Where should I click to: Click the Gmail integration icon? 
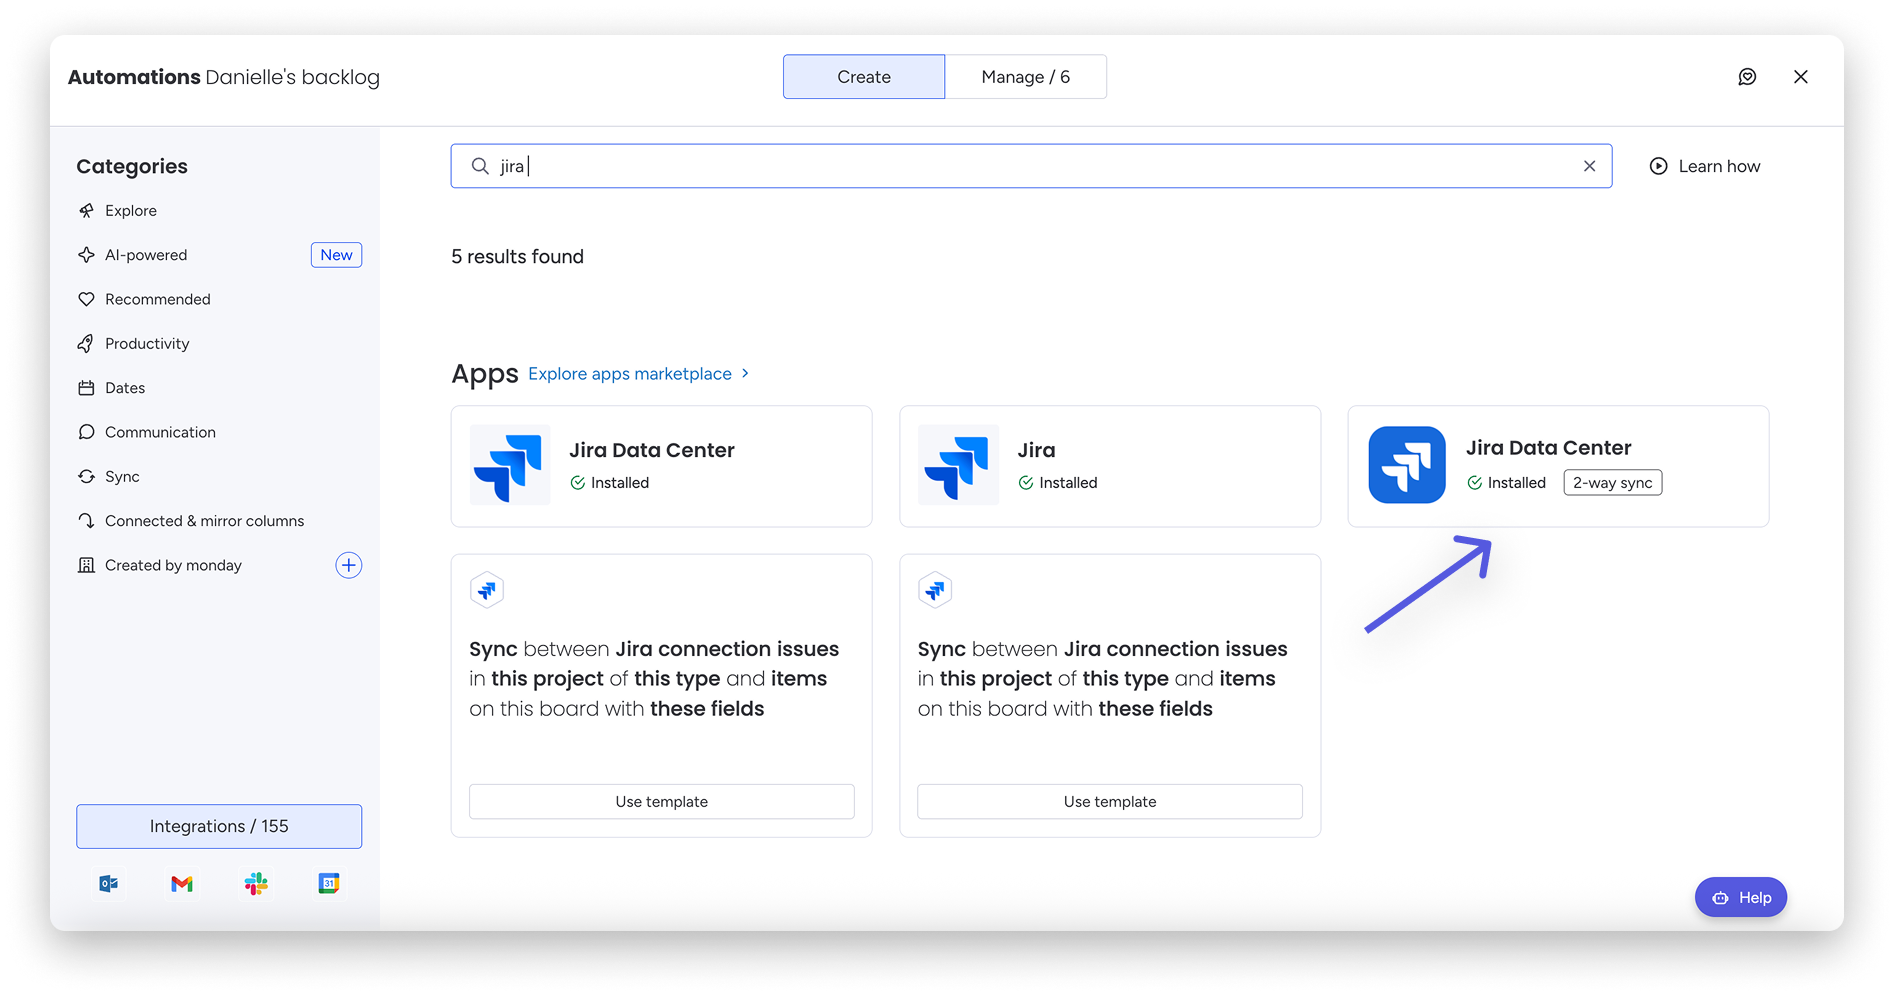pyautogui.click(x=182, y=883)
